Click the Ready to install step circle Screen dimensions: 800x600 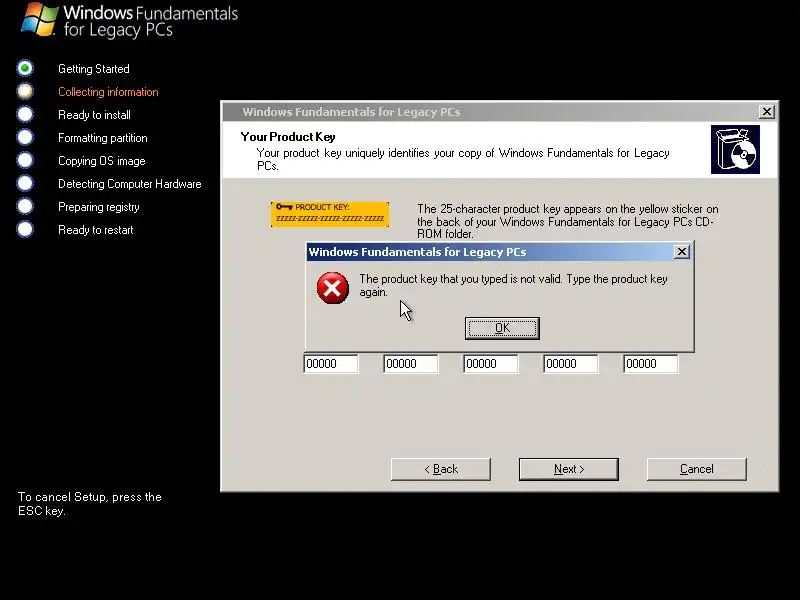[24, 114]
